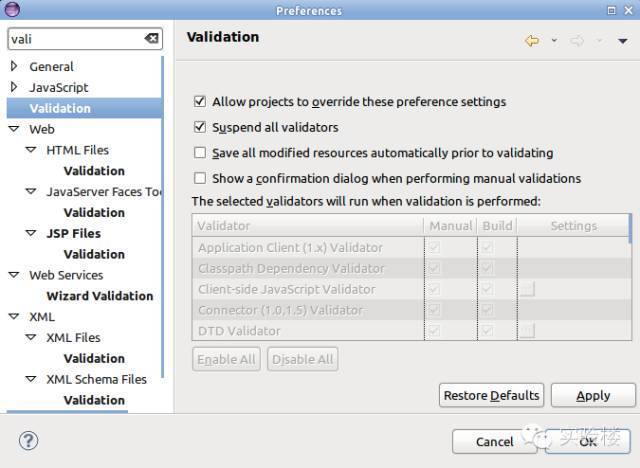
Task: Open the view menu triangle in the header
Action: tap(622, 41)
